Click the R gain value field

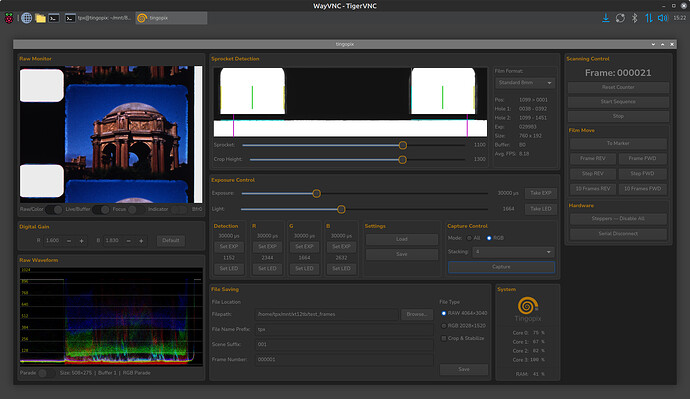coord(52,241)
